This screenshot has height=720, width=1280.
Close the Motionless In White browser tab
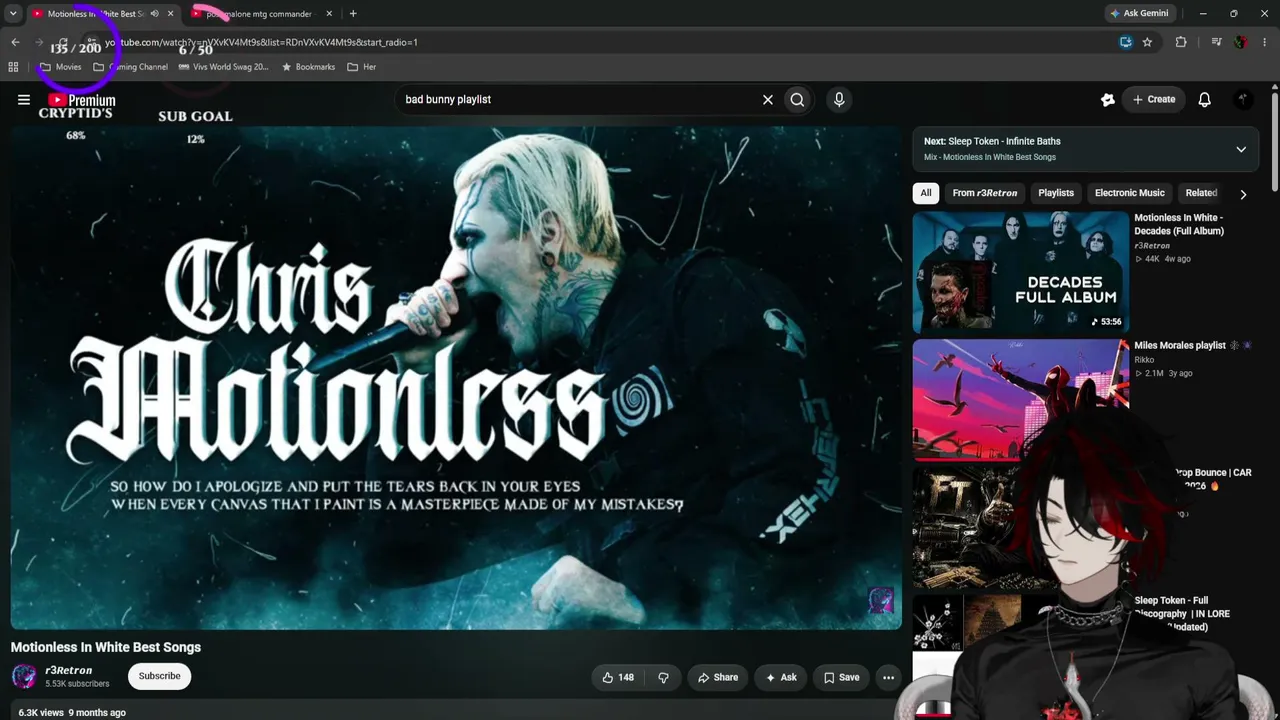point(171,14)
